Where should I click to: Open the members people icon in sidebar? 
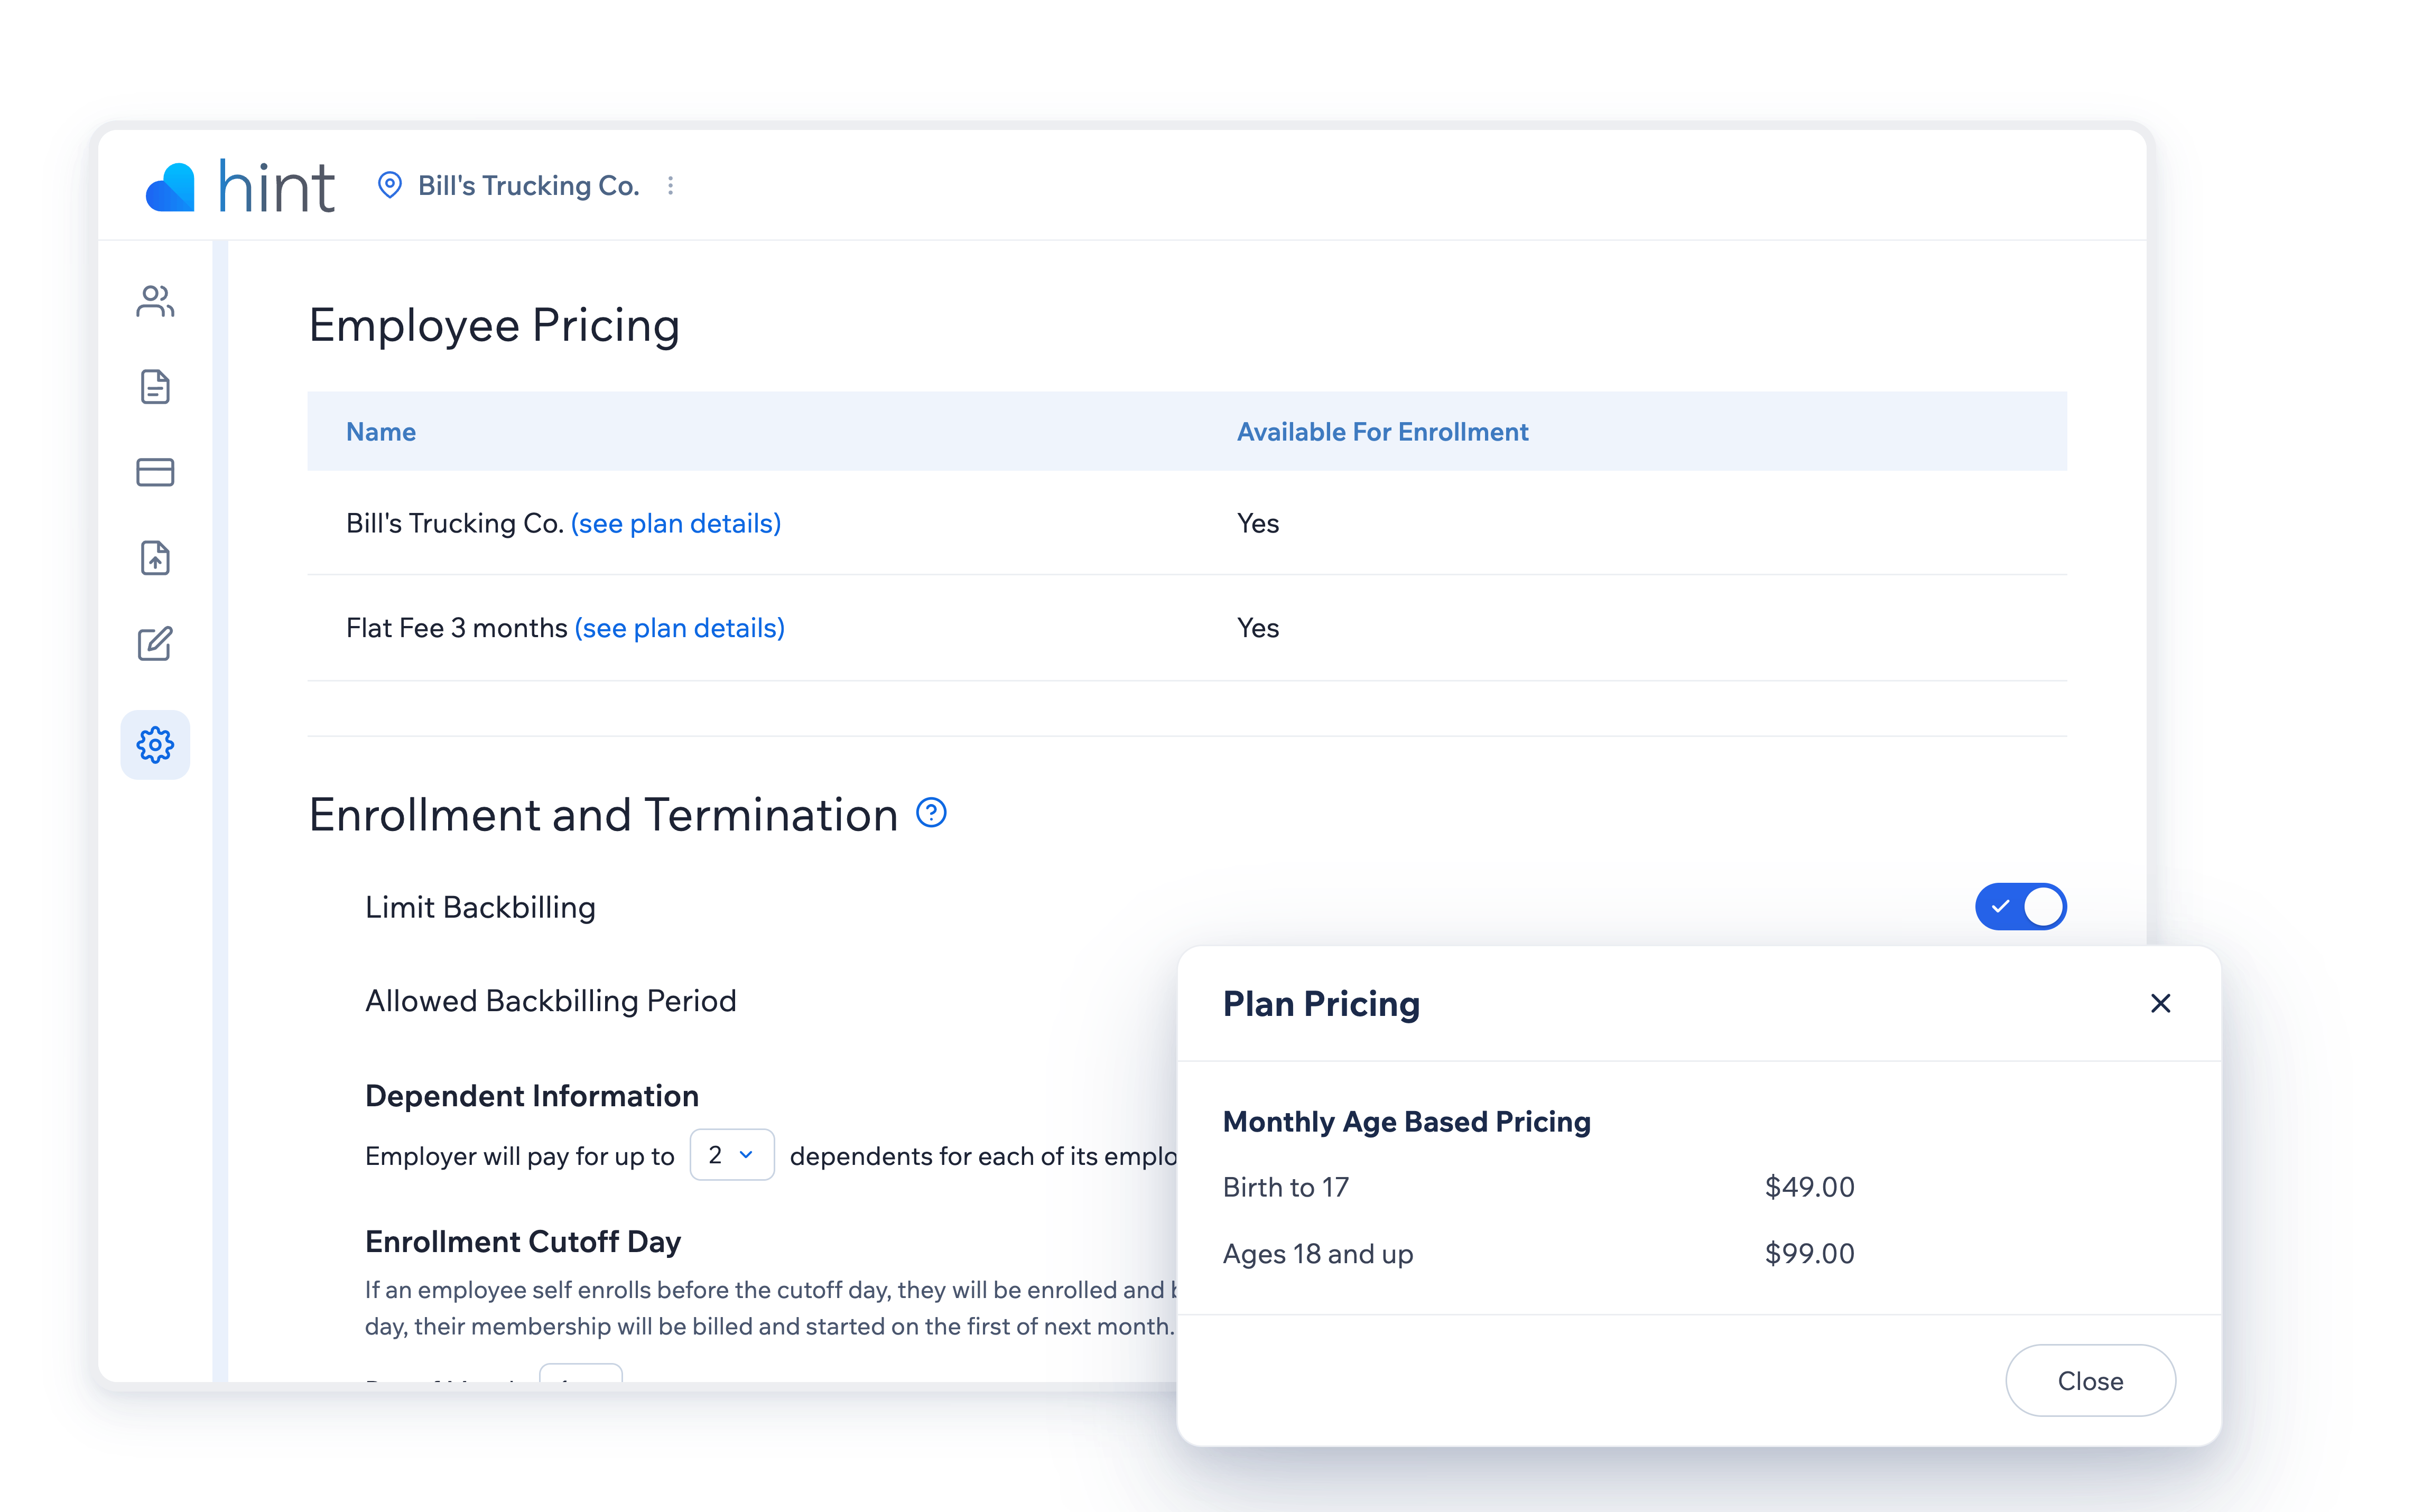point(155,301)
